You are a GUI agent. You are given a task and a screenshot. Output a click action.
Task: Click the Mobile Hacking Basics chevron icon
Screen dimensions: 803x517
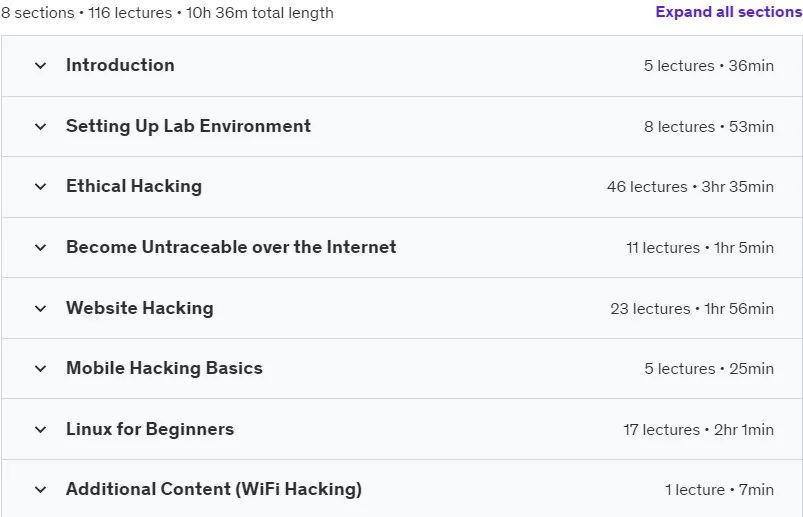pyautogui.click(x=40, y=369)
